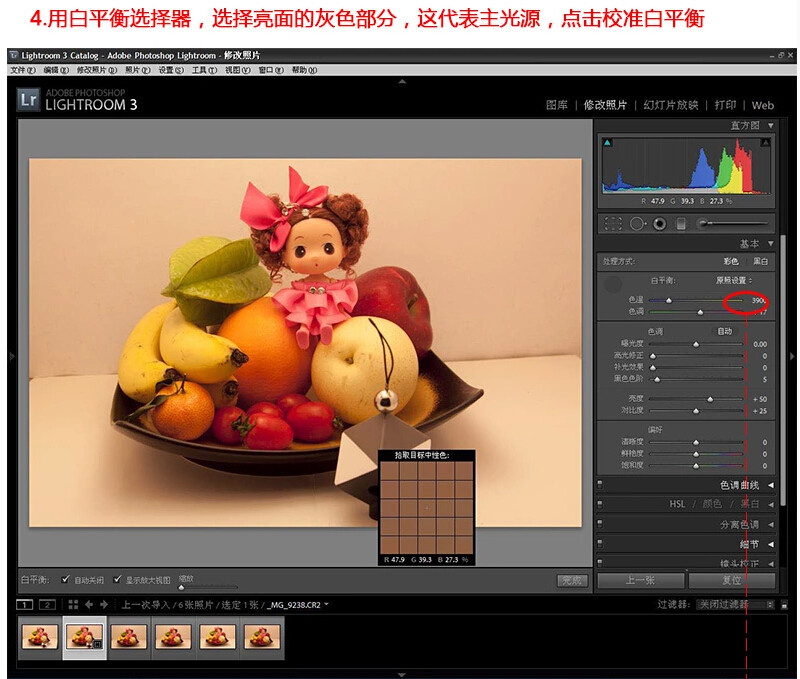Collapse the 基本 panel

(771, 243)
